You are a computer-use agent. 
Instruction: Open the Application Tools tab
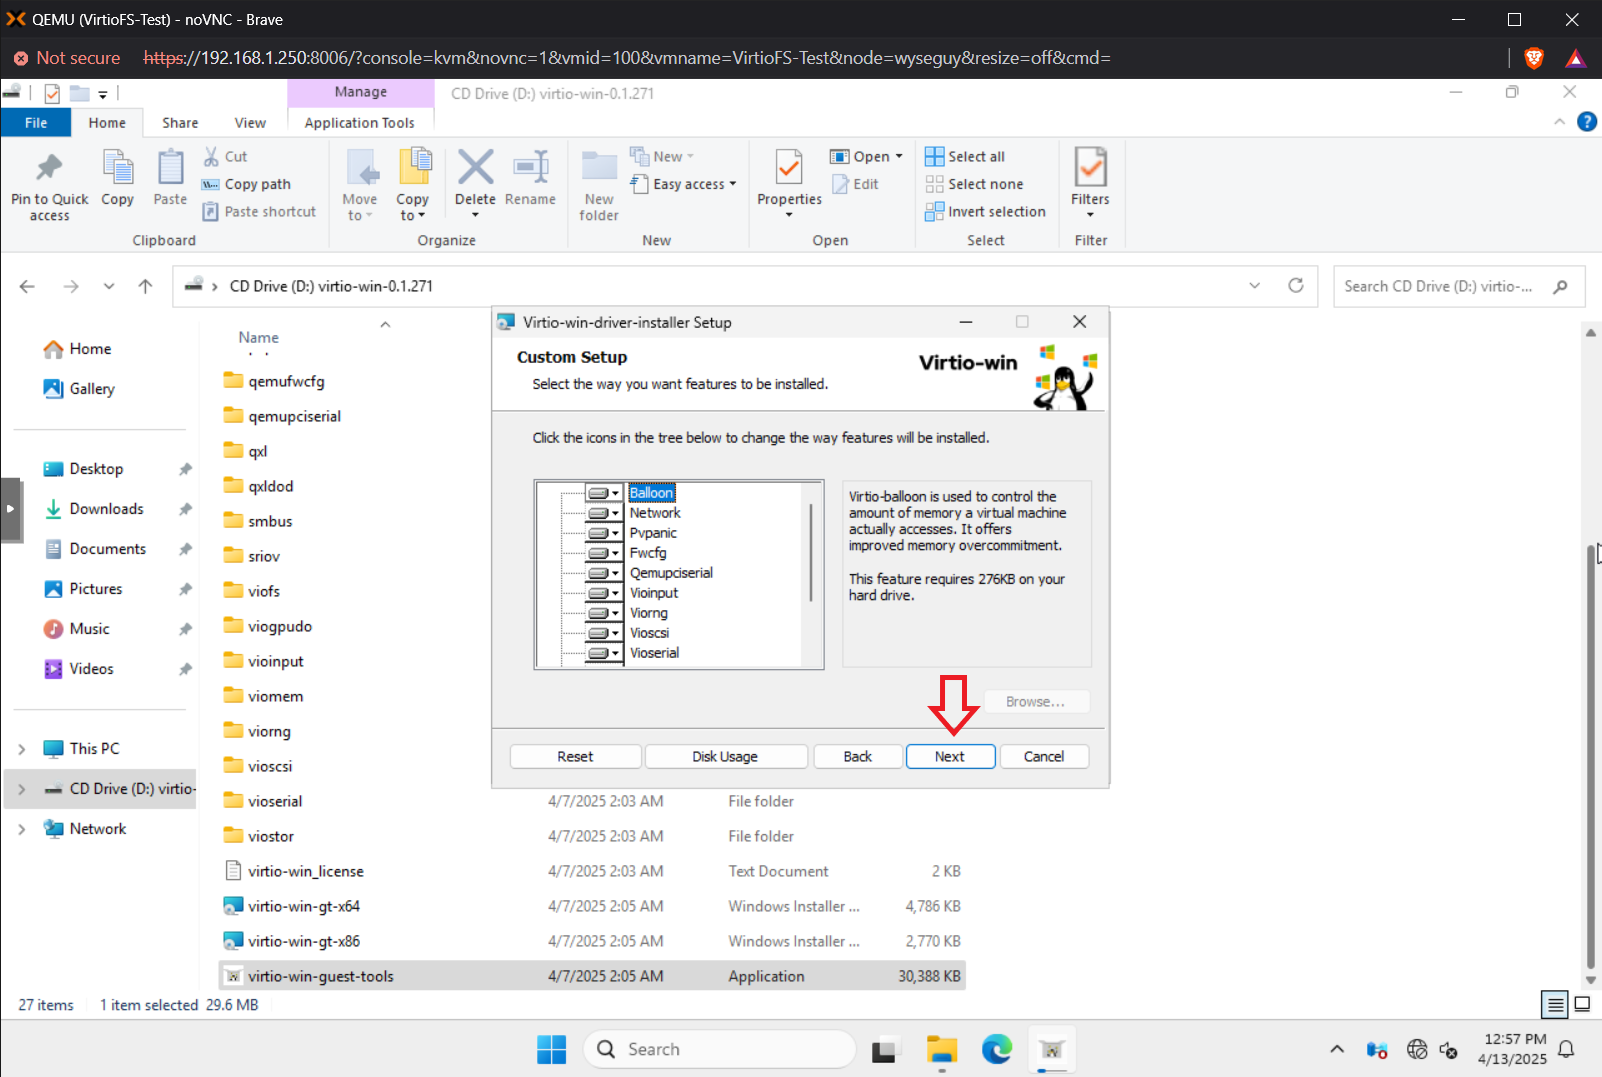pos(360,122)
